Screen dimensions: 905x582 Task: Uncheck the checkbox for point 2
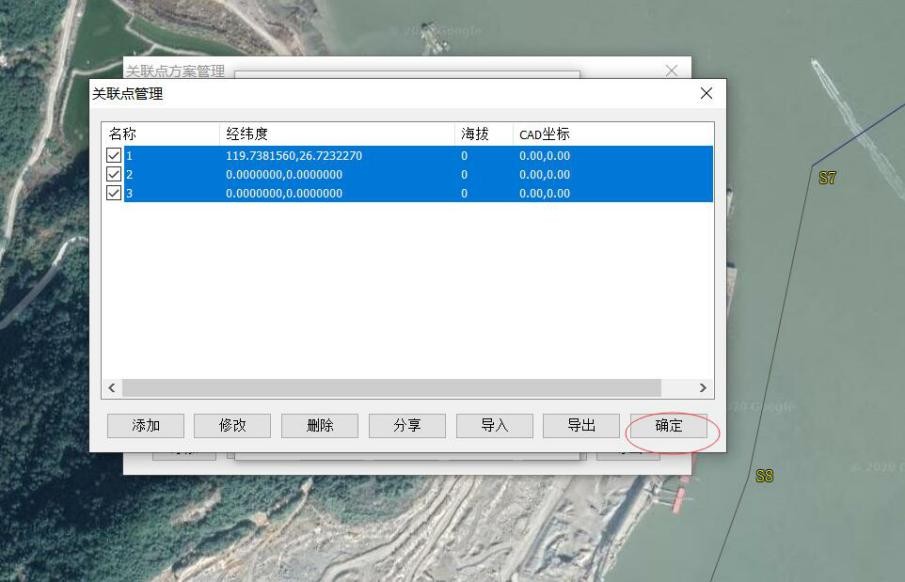pos(113,174)
